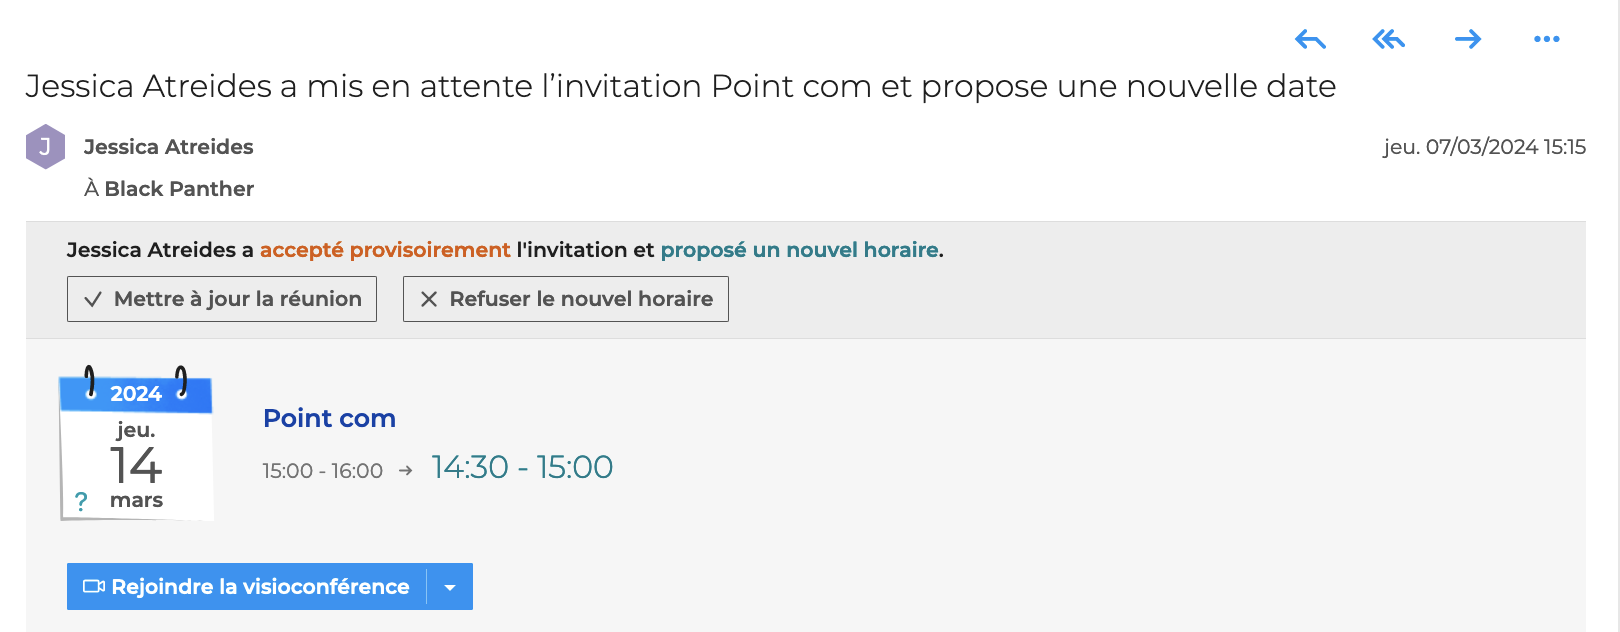Expand the visioconférence dropdown arrow
The image size is (1620, 632).
pyautogui.click(x=450, y=587)
